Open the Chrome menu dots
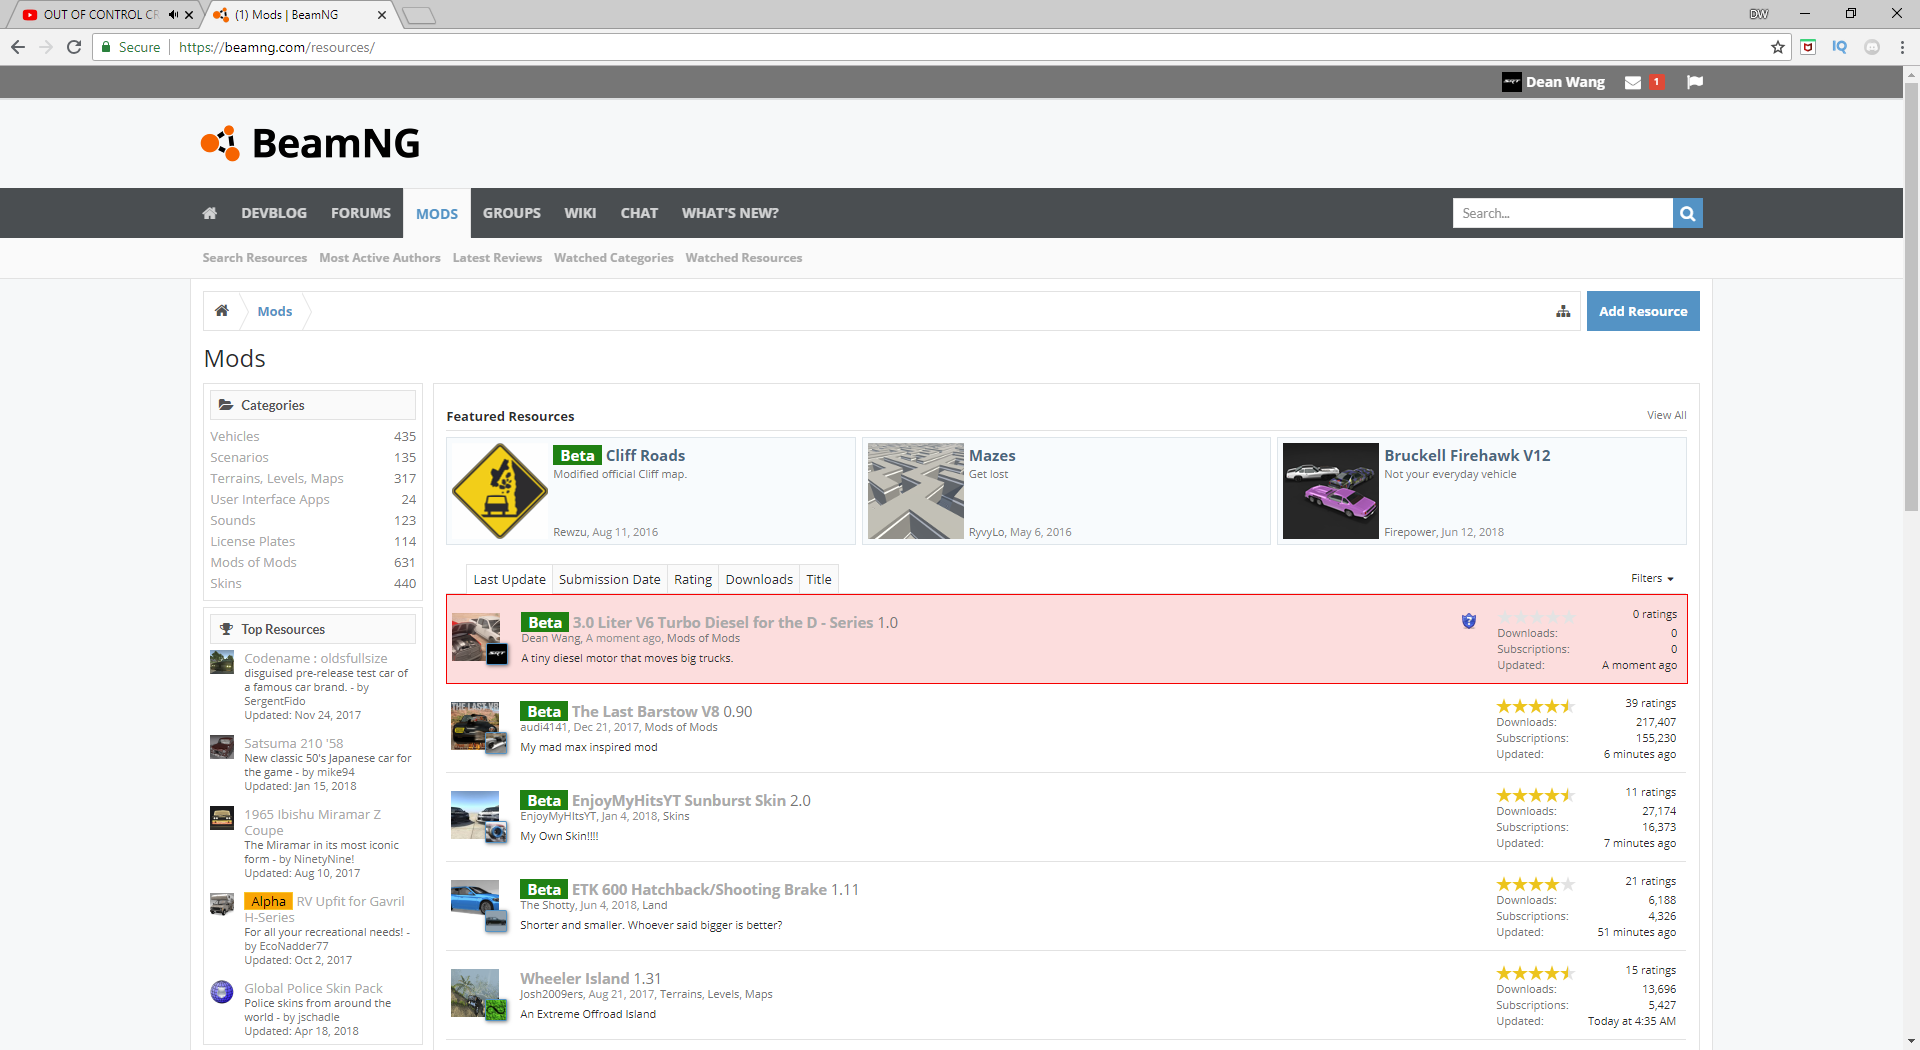 1902,47
